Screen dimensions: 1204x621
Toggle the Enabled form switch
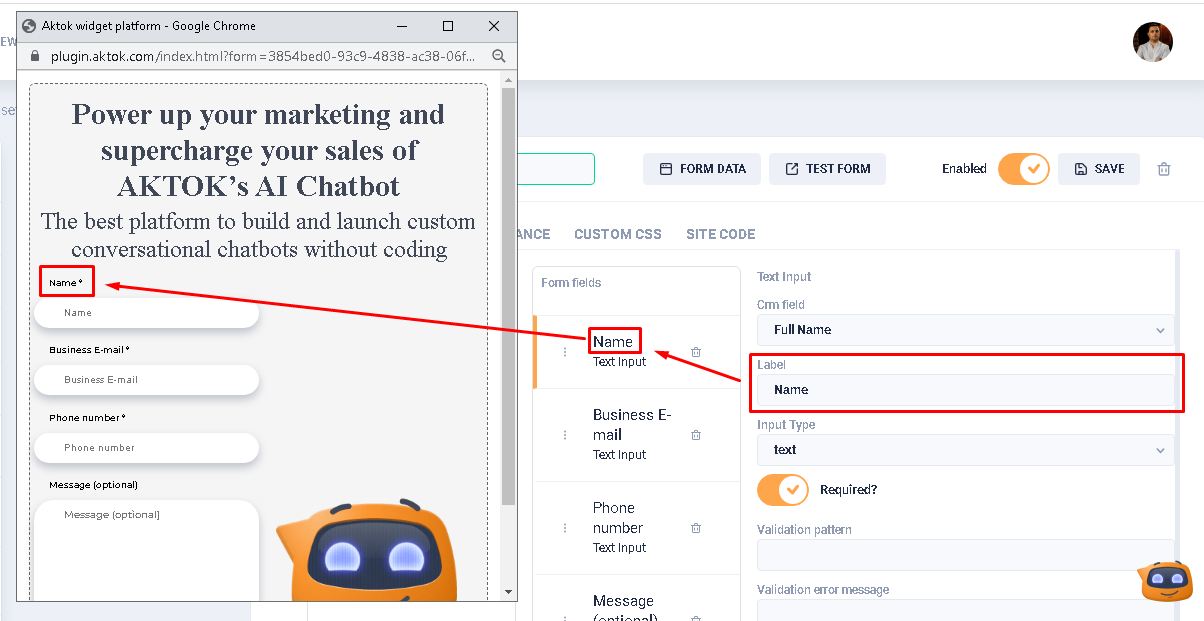coord(1023,169)
